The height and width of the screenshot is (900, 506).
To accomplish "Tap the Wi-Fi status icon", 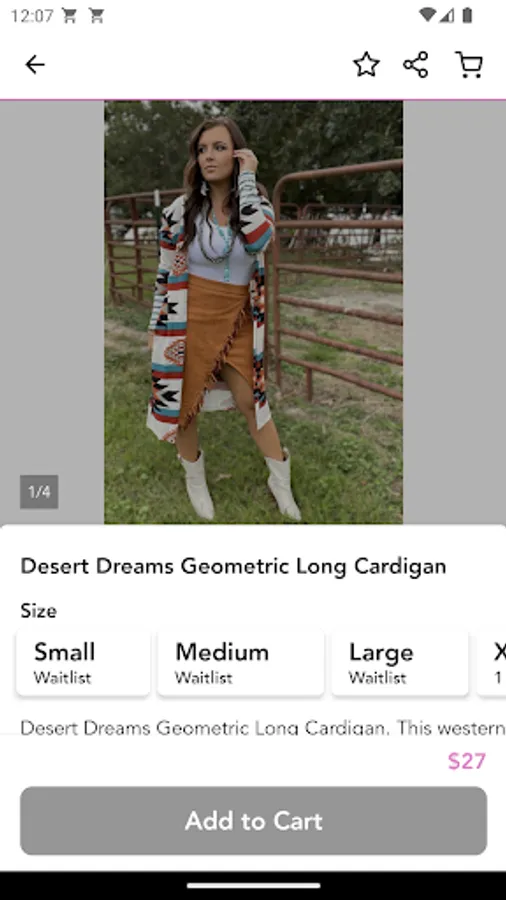I will (x=427, y=15).
